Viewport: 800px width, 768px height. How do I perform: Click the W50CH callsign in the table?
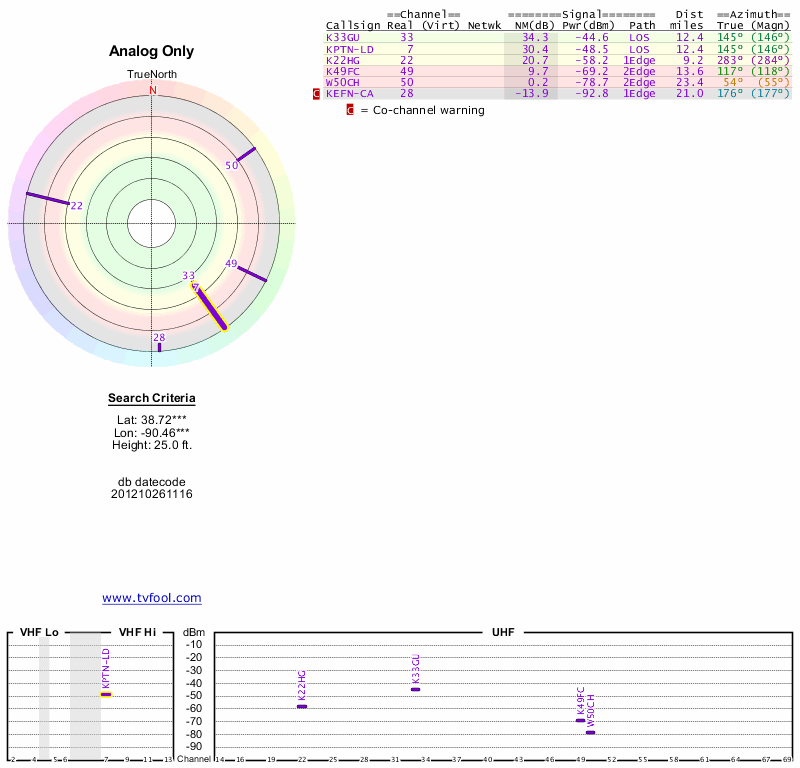click(x=342, y=83)
